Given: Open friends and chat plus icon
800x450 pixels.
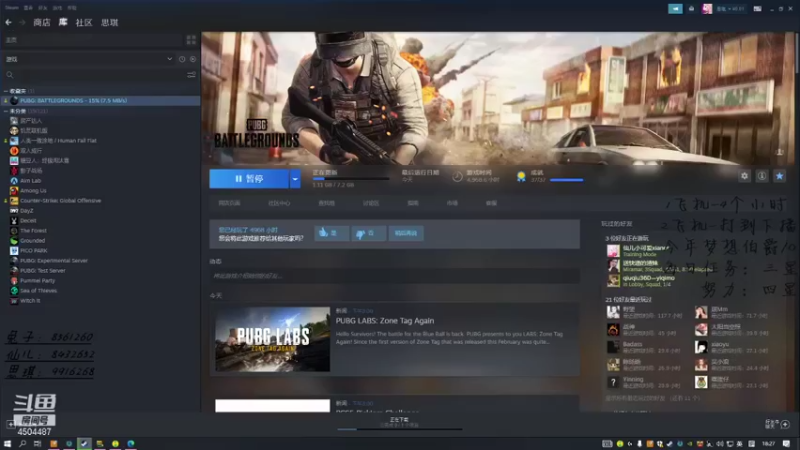Looking at the screenshot, I should pos(785,424).
